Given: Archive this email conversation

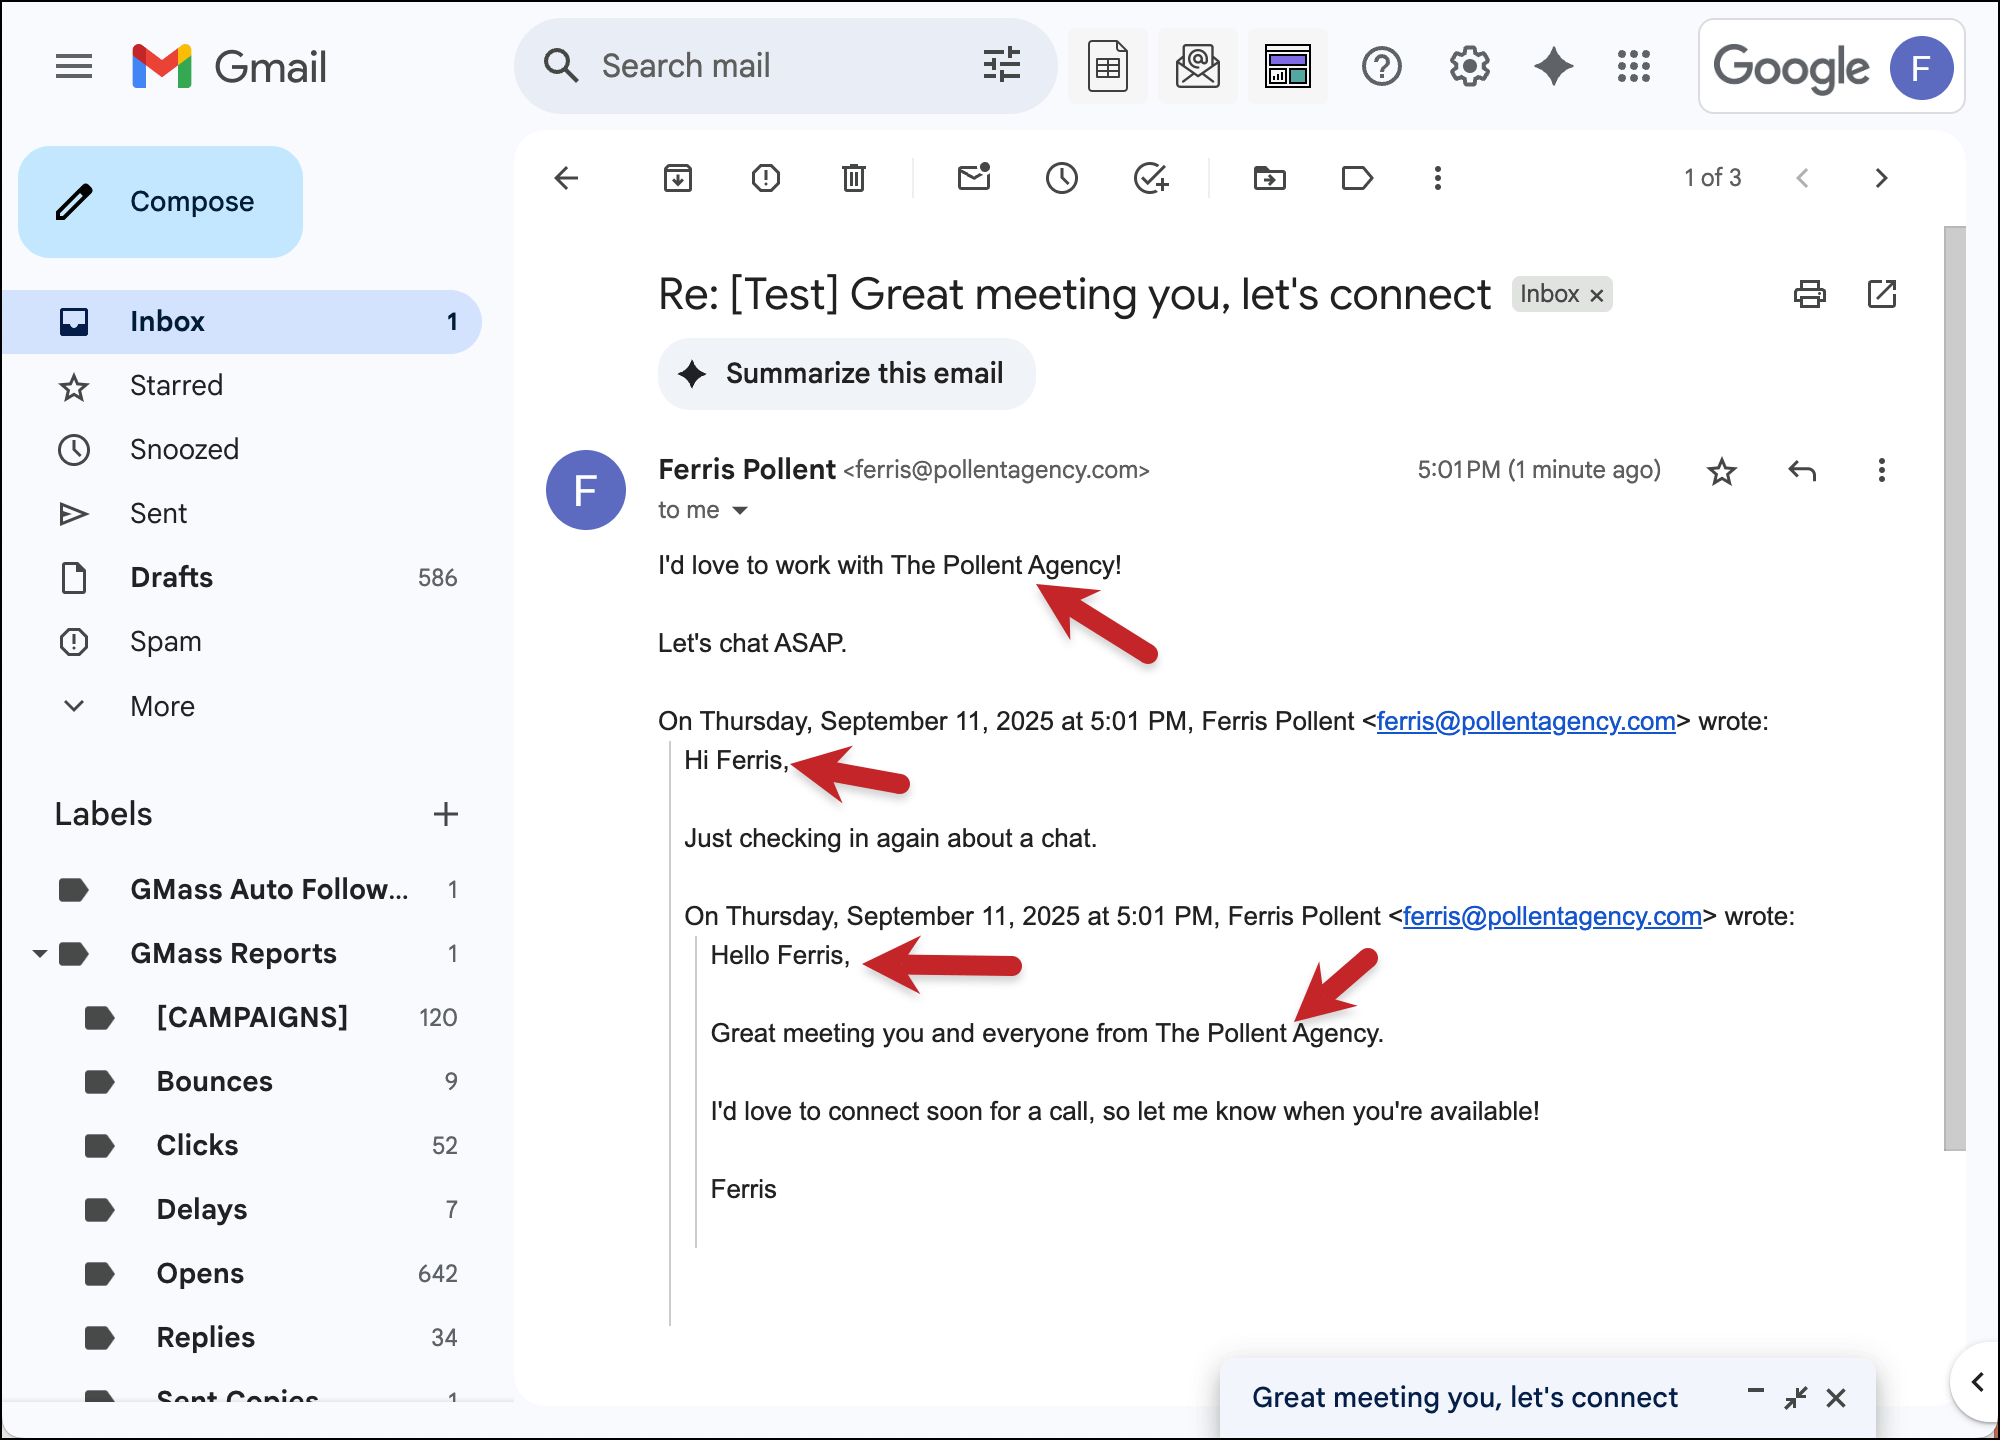Looking at the screenshot, I should (678, 178).
